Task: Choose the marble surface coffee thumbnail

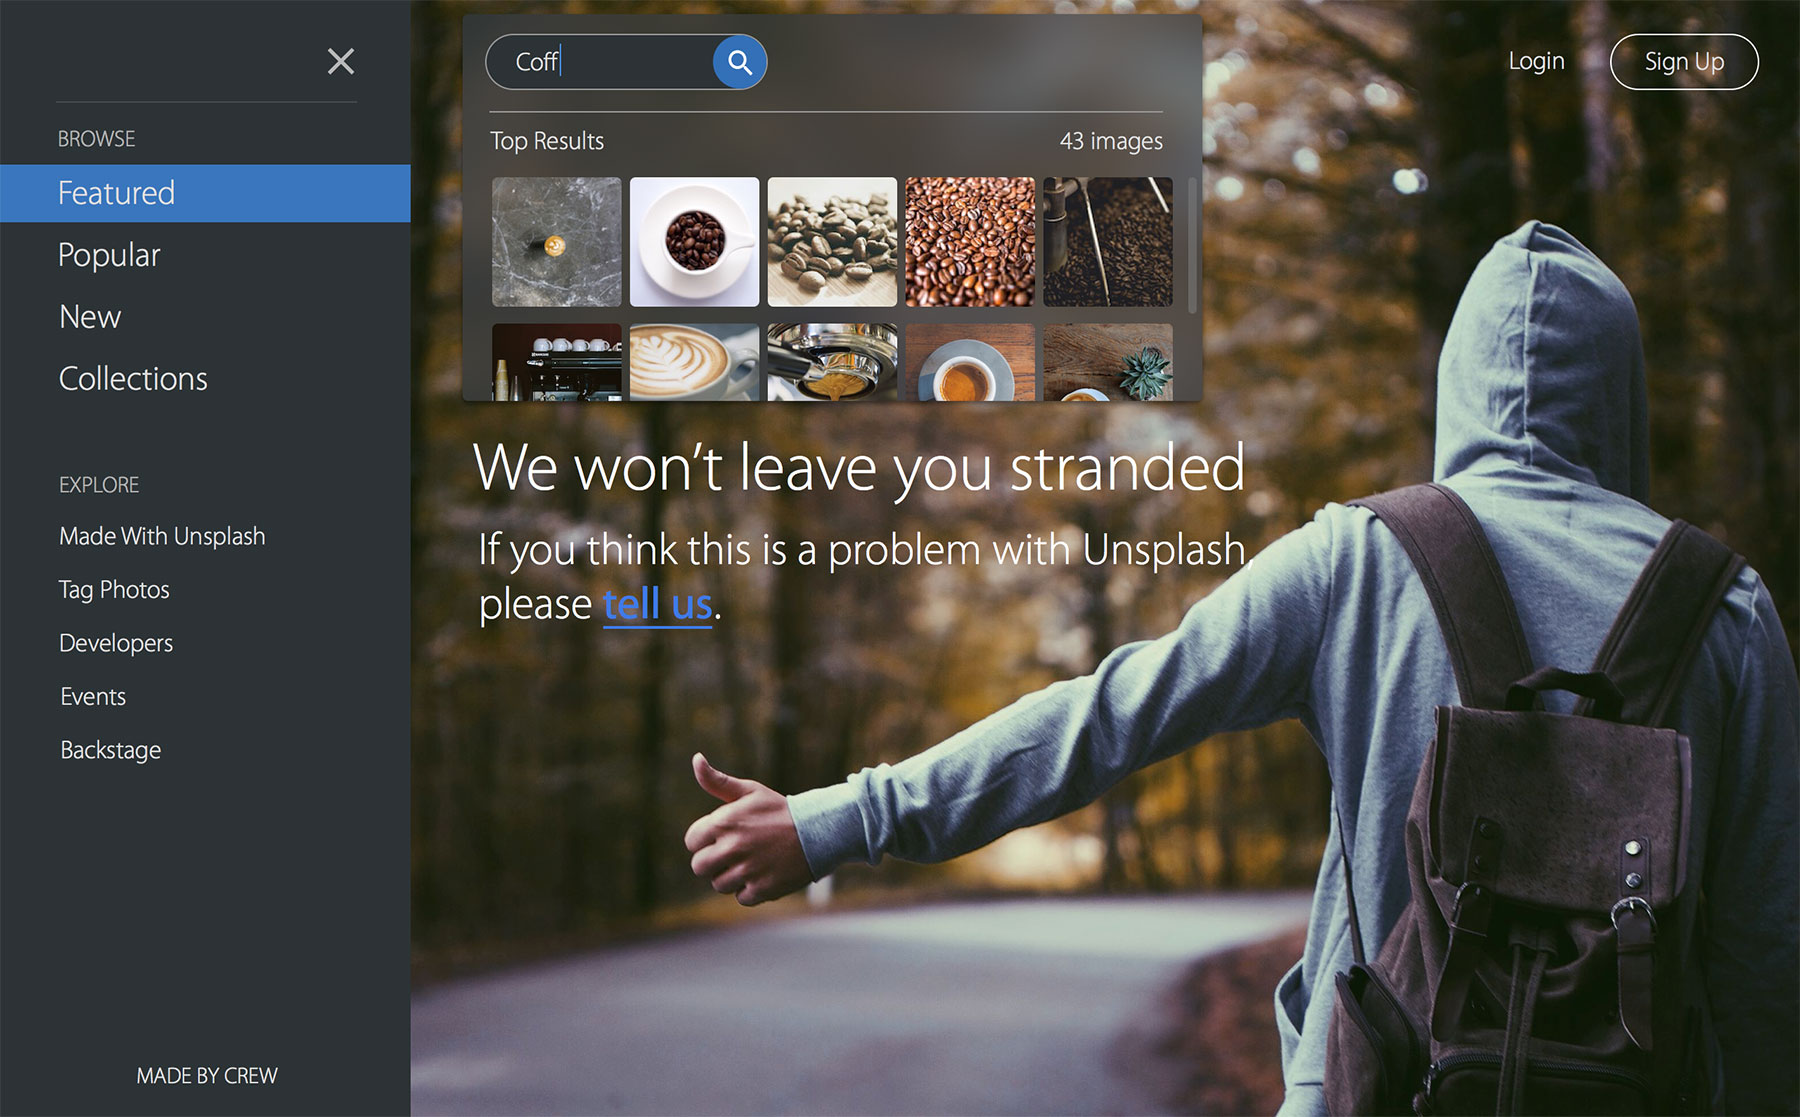Action: point(556,242)
